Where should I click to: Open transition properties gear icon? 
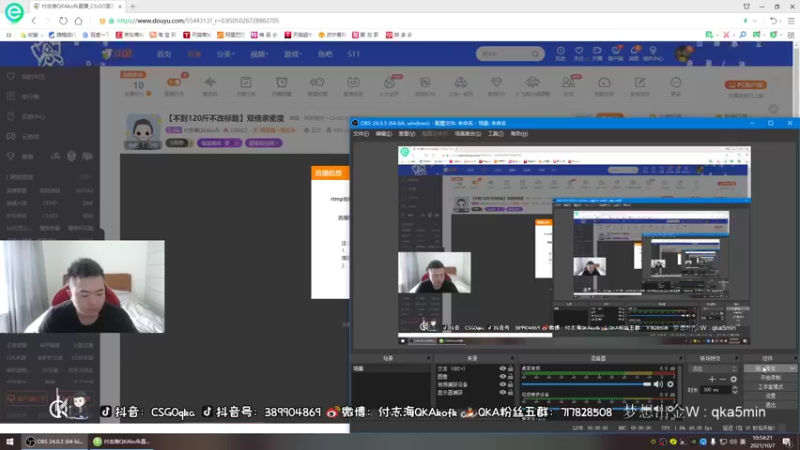(x=734, y=379)
